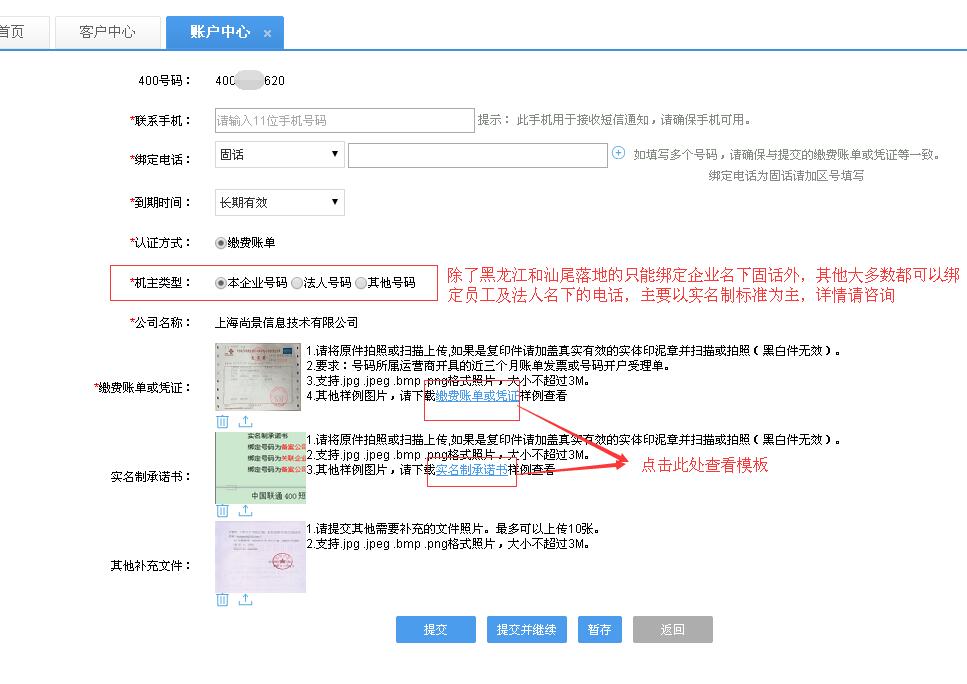Expand the 长期有效 到期时间 dropdown
Screen dimensions: 967x684
coord(280,203)
